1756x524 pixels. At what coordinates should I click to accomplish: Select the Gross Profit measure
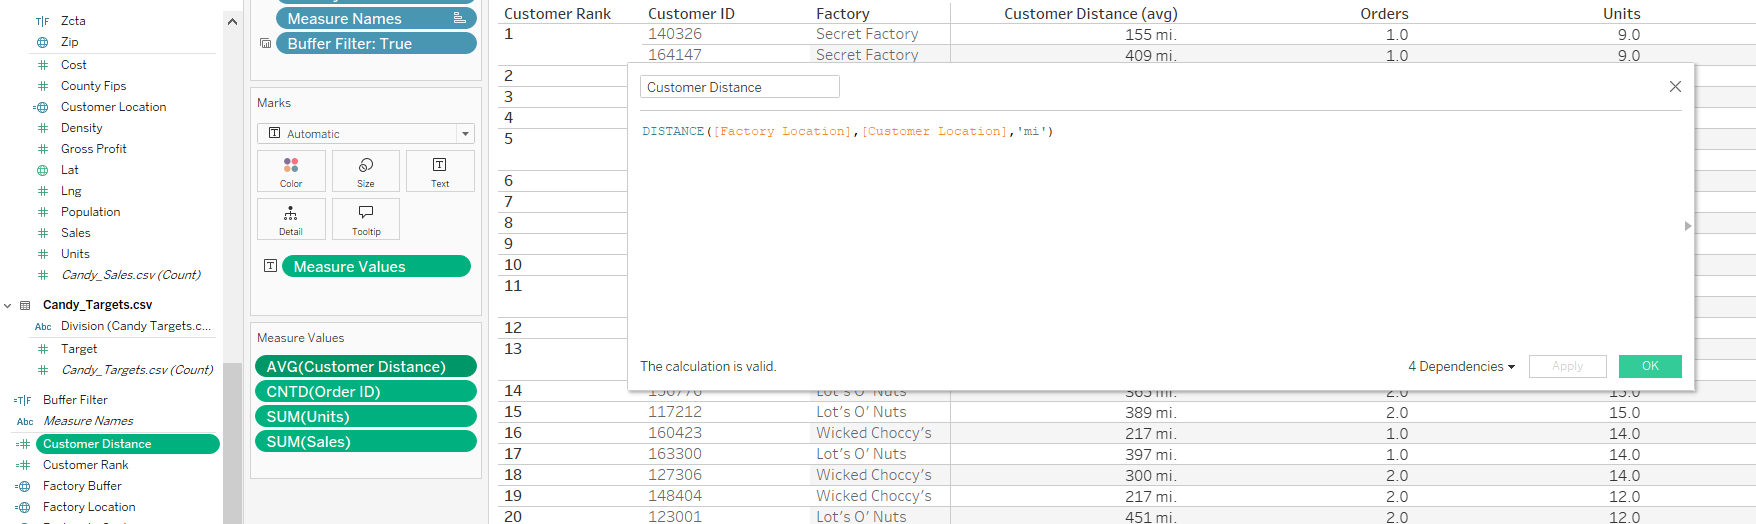tap(94, 149)
